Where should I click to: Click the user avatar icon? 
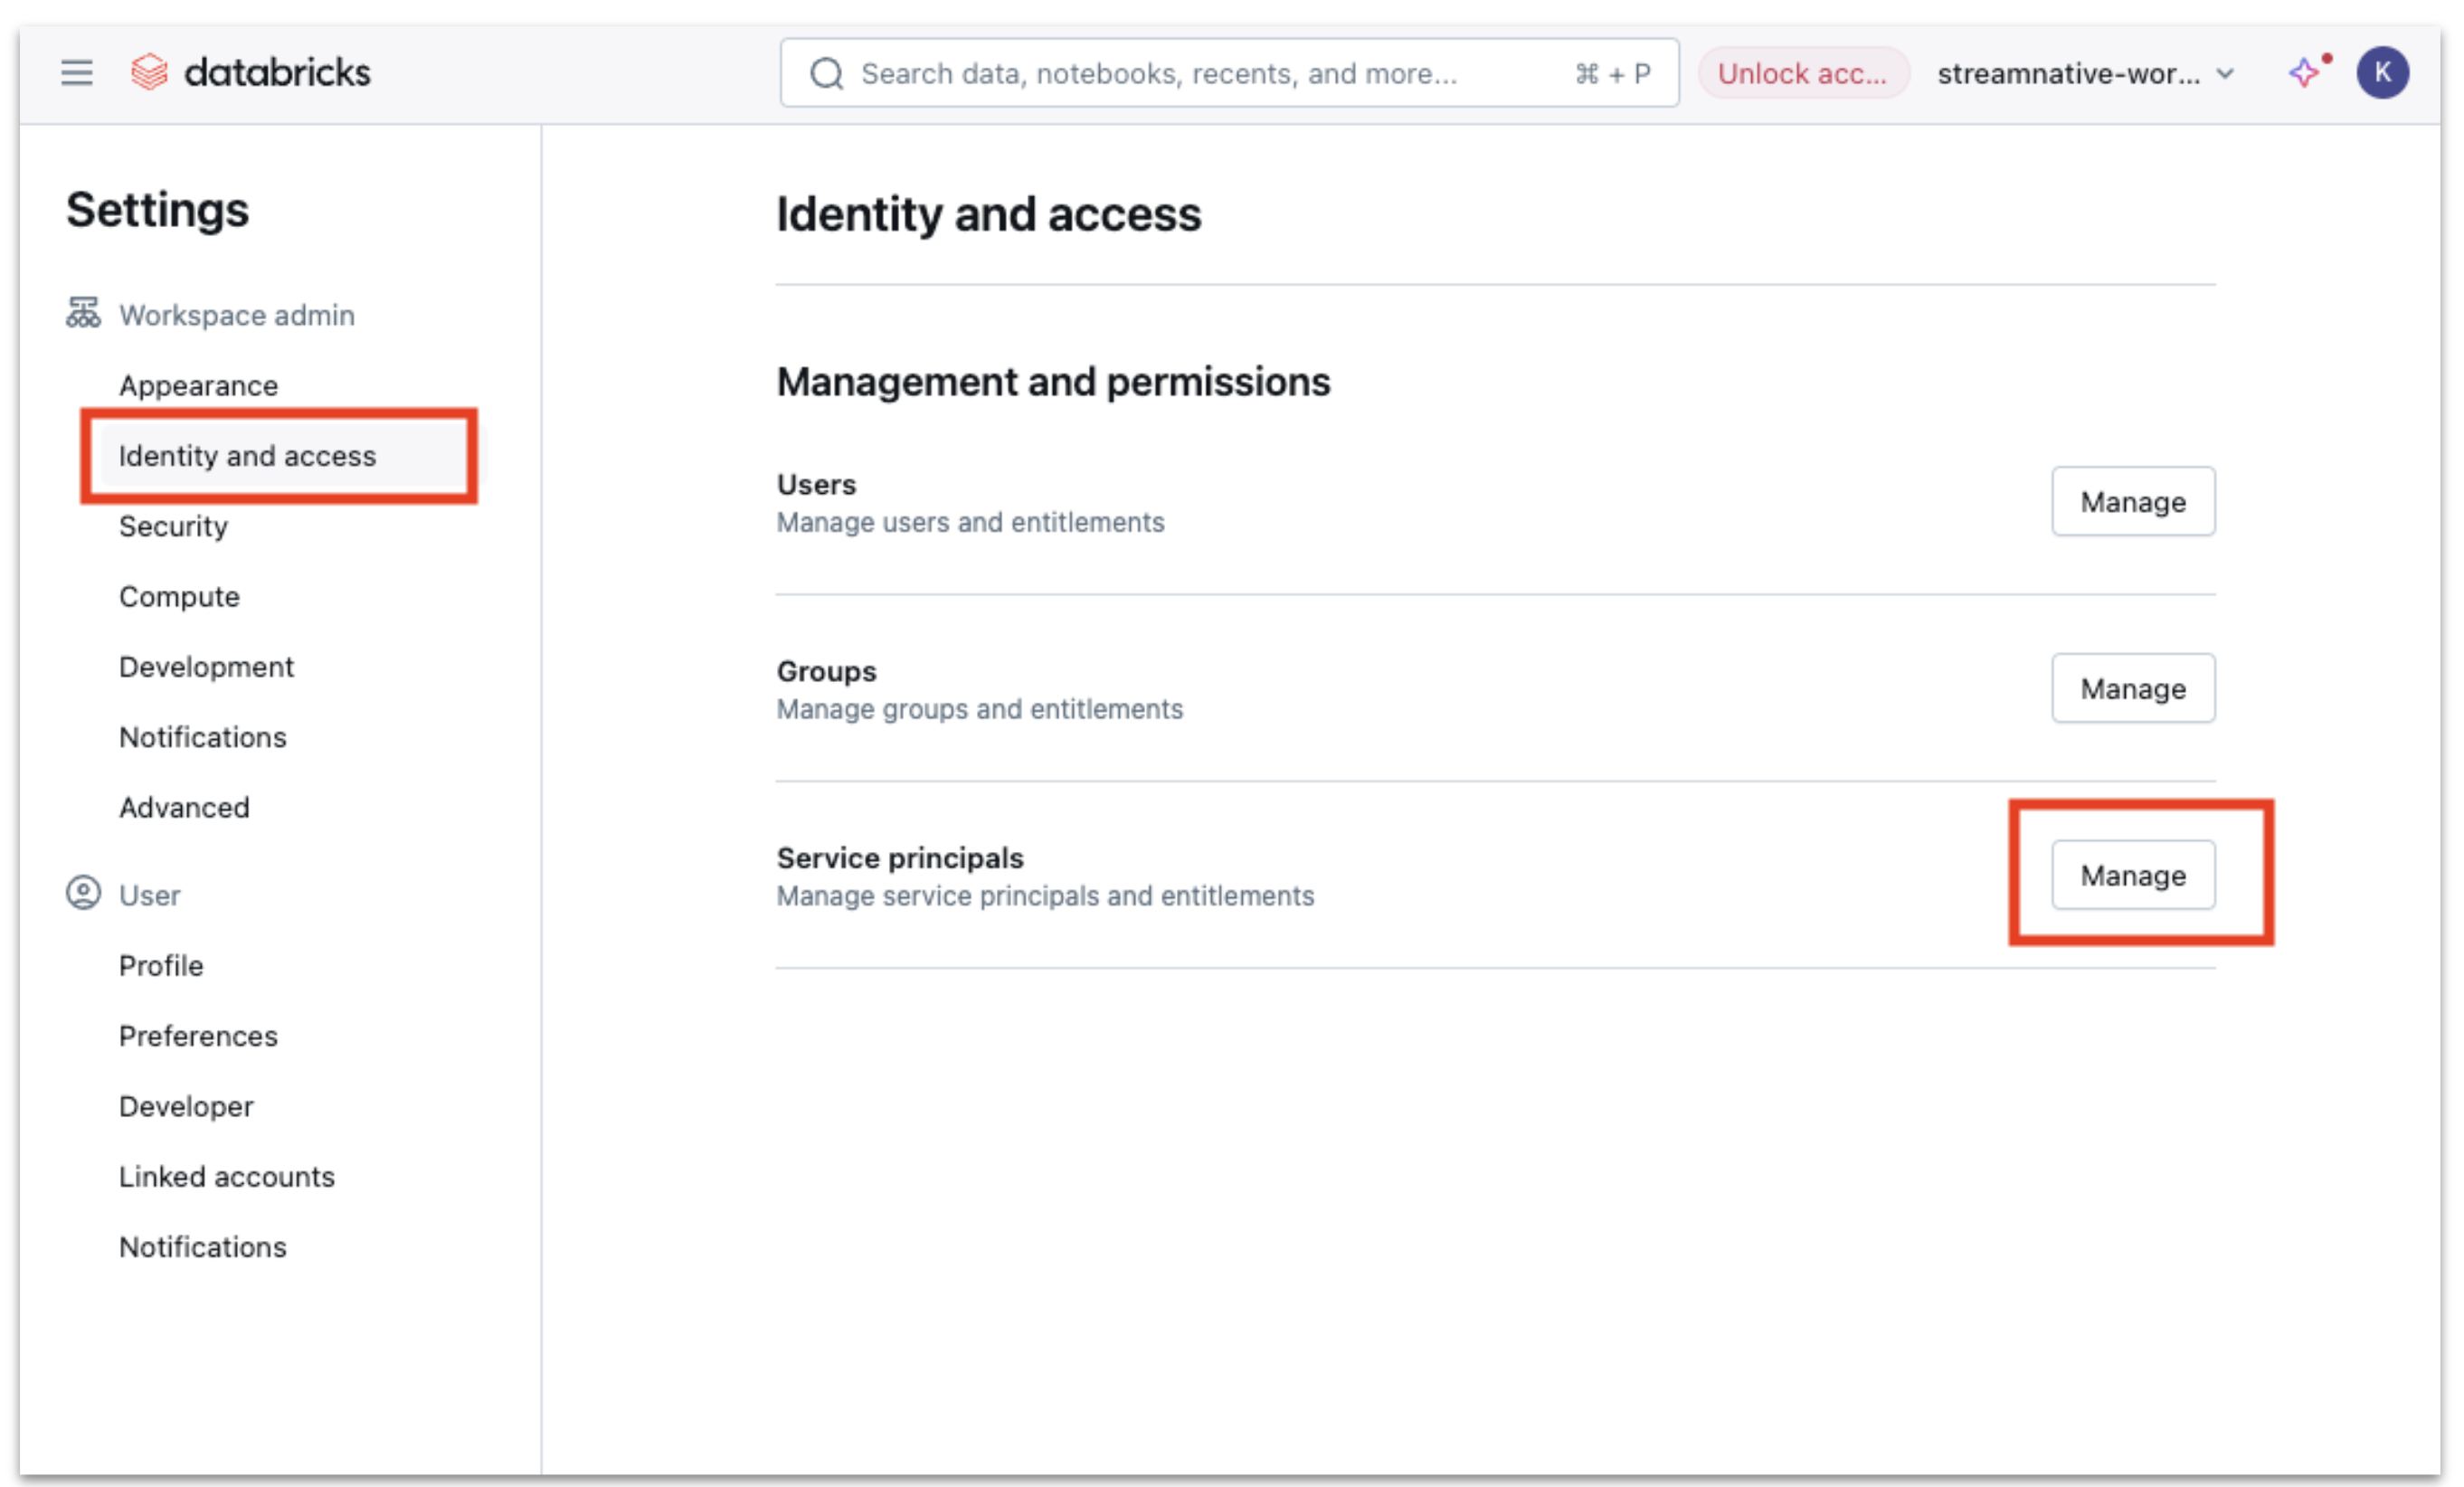pyautogui.click(x=2382, y=72)
